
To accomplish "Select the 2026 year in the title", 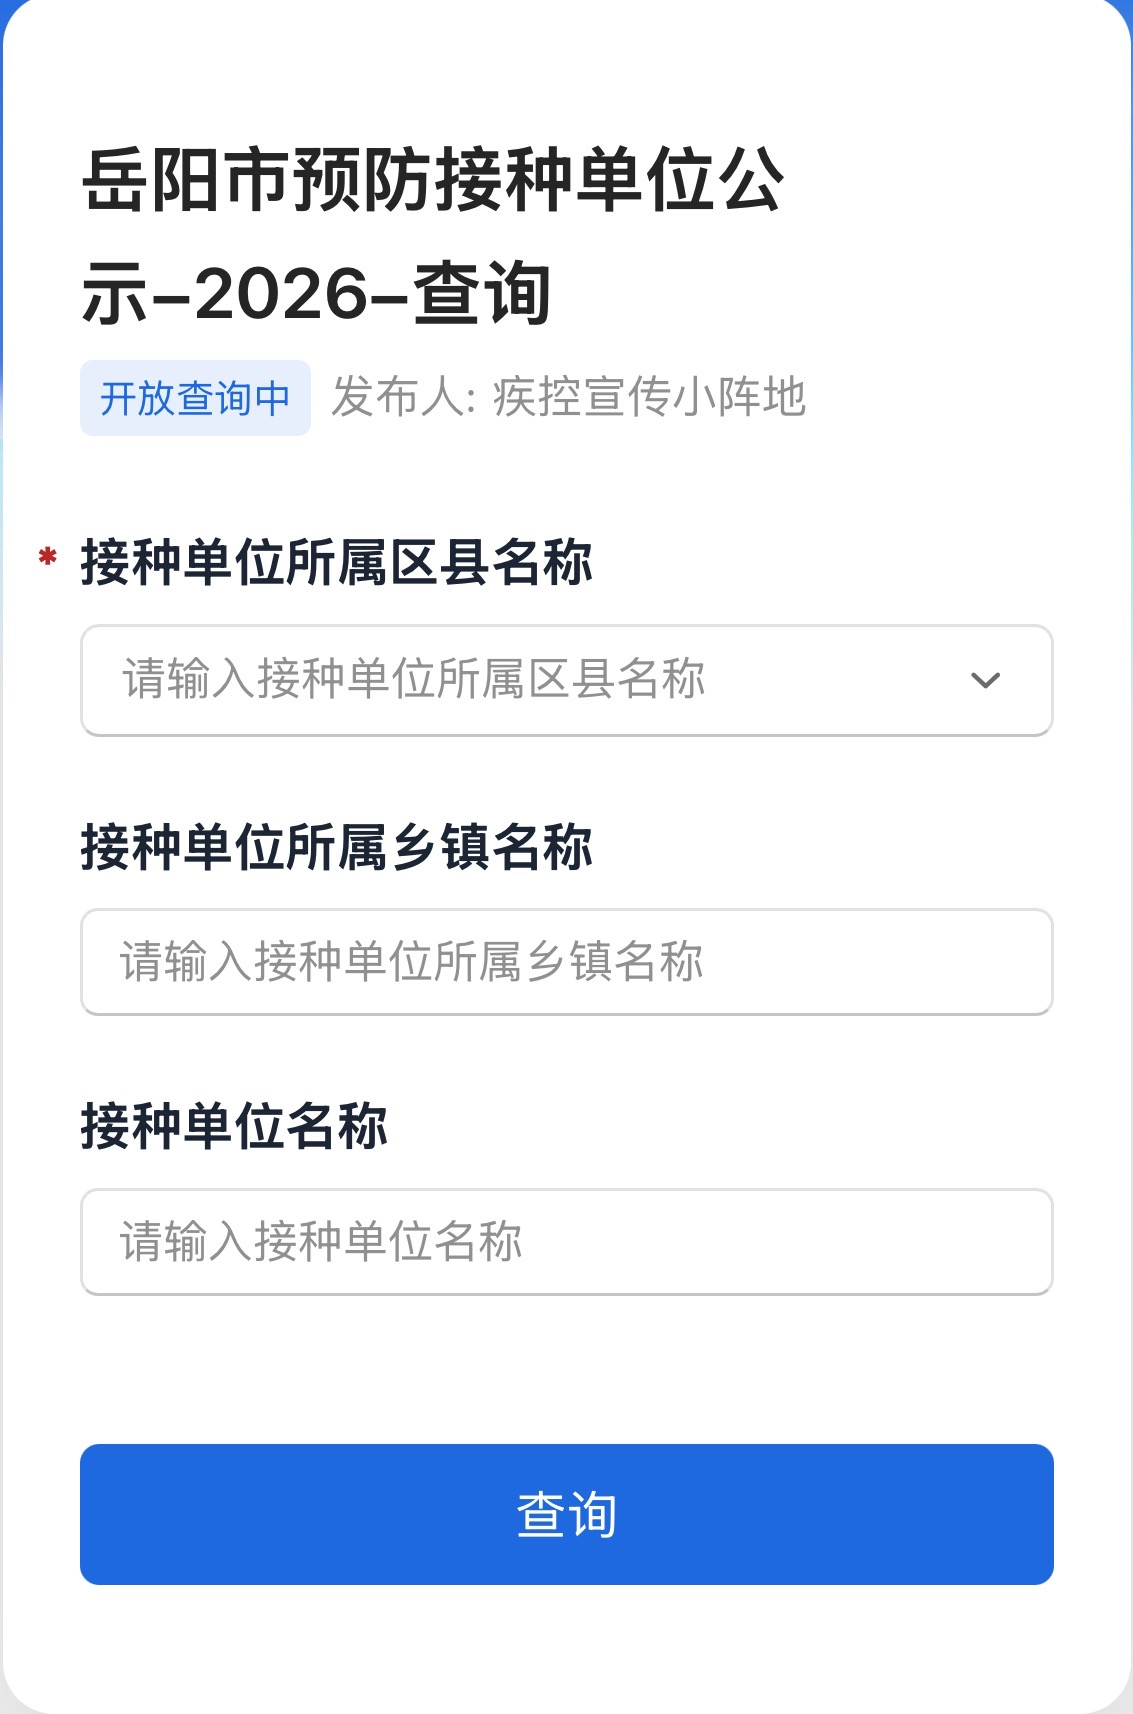I will point(282,295).
